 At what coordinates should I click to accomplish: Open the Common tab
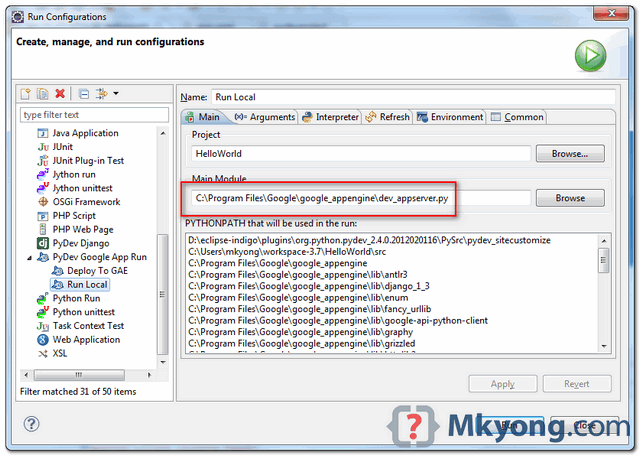pos(517,117)
